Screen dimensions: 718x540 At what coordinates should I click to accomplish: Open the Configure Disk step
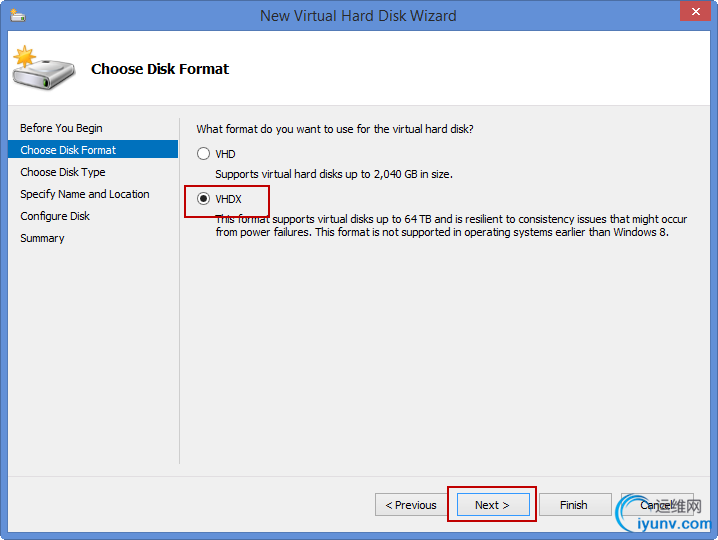[x=55, y=216]
